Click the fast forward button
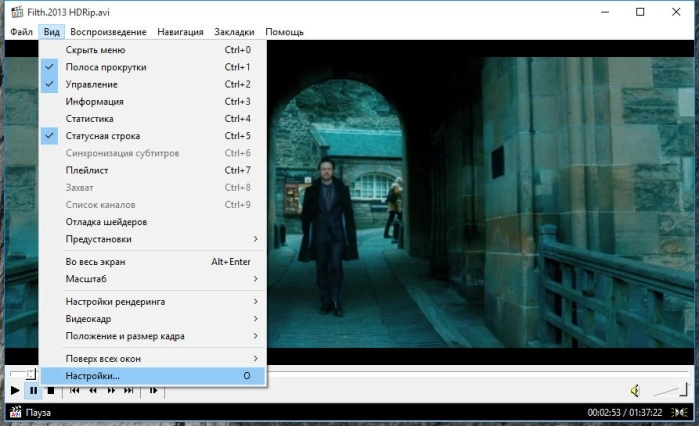This screenshot has width=699, height=426. pyautogui.click(x=111, y=391)
